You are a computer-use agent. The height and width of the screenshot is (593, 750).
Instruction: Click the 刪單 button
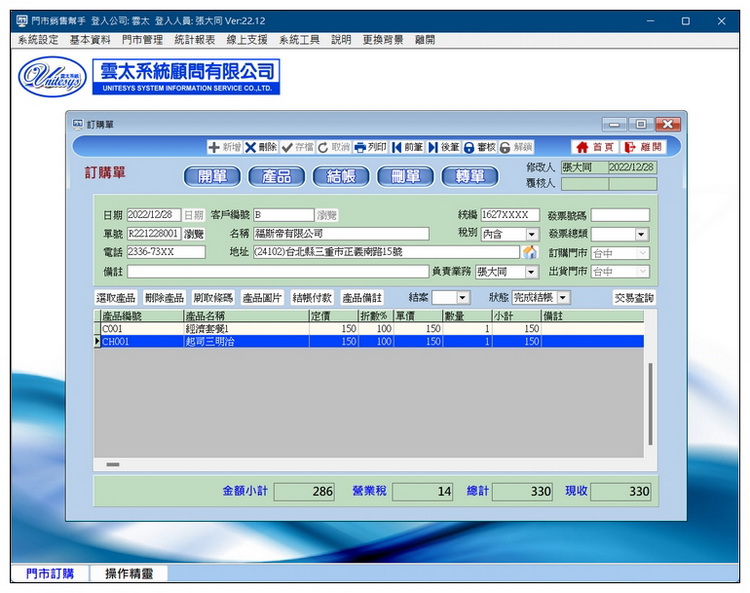click(x=405, y=176)
